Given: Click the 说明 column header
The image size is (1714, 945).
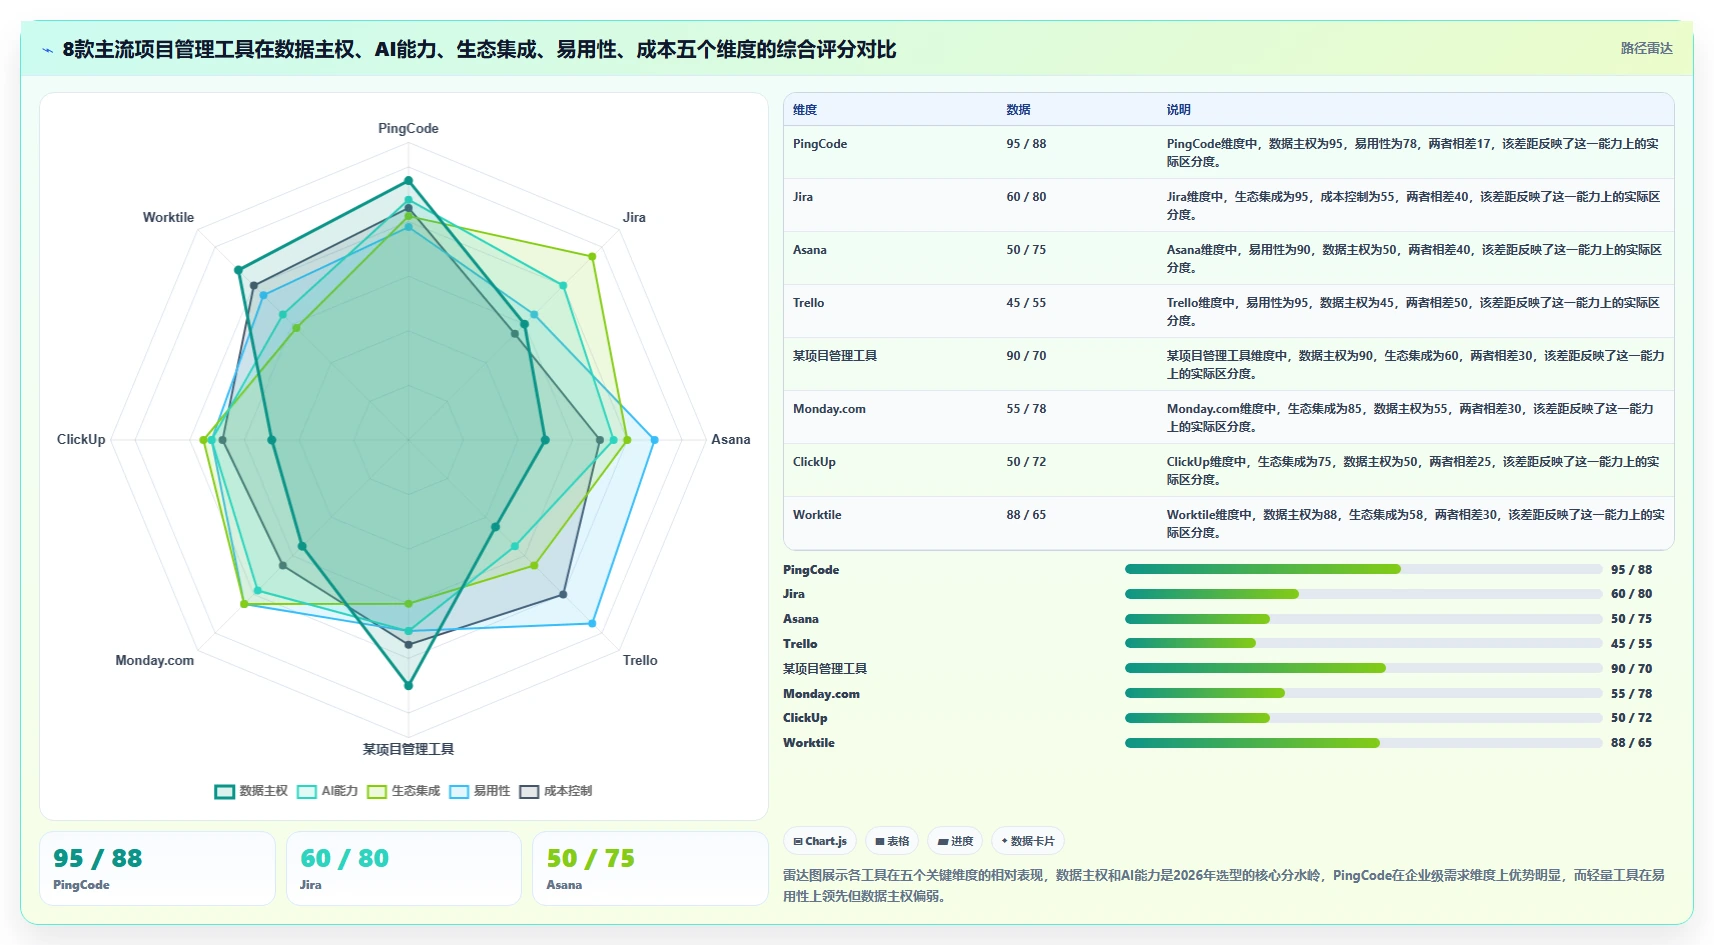Looking at the screenshot, I should pyautogui.click(x=1178, y=110).
